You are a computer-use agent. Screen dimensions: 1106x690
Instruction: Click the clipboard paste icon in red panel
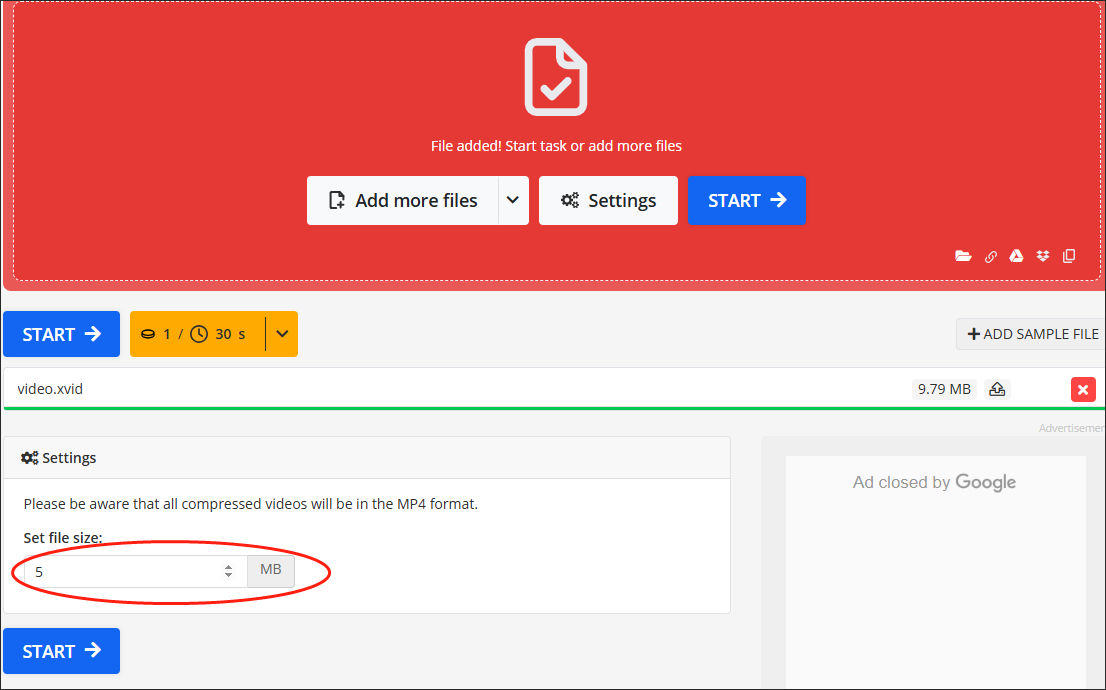click(x=1069, y=256)
